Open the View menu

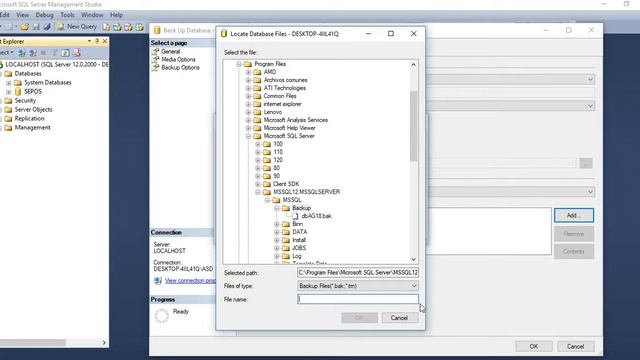click(x=22, y=15)
